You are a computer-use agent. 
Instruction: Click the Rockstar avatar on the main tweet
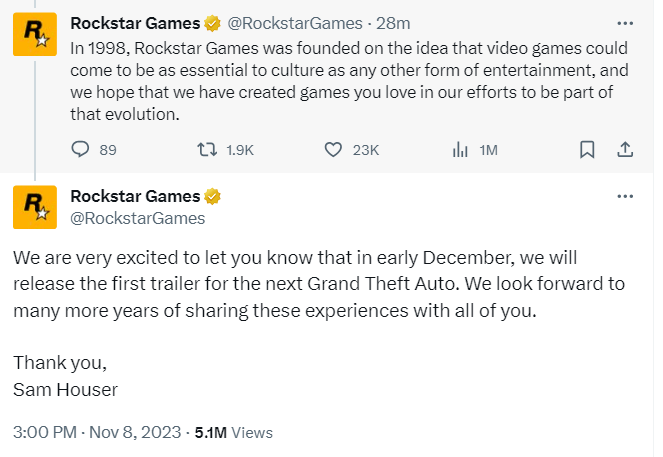[x=35, y=207]
